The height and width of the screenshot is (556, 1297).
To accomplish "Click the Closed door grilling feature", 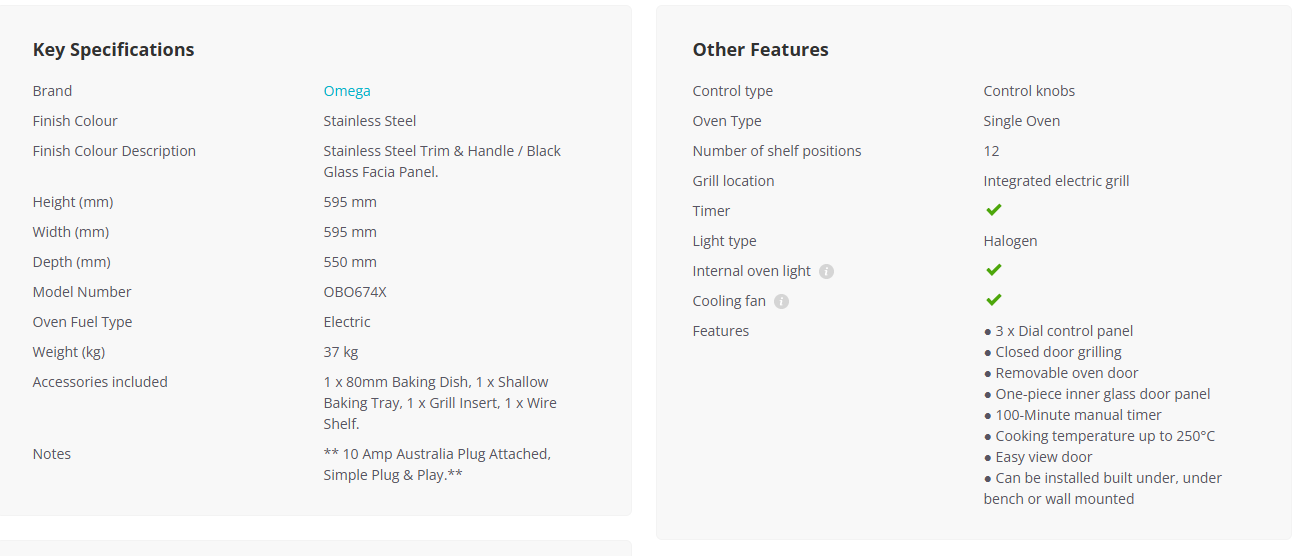I will [1053, 352].
